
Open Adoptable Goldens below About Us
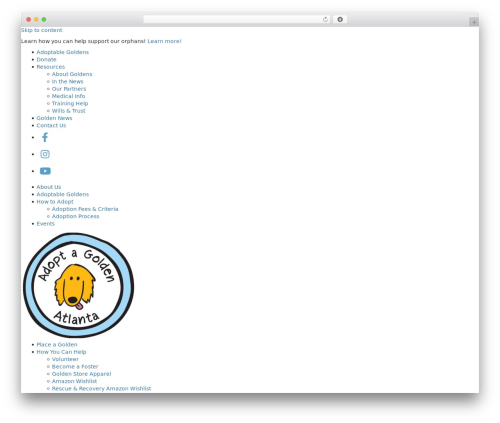pos(63,194)
